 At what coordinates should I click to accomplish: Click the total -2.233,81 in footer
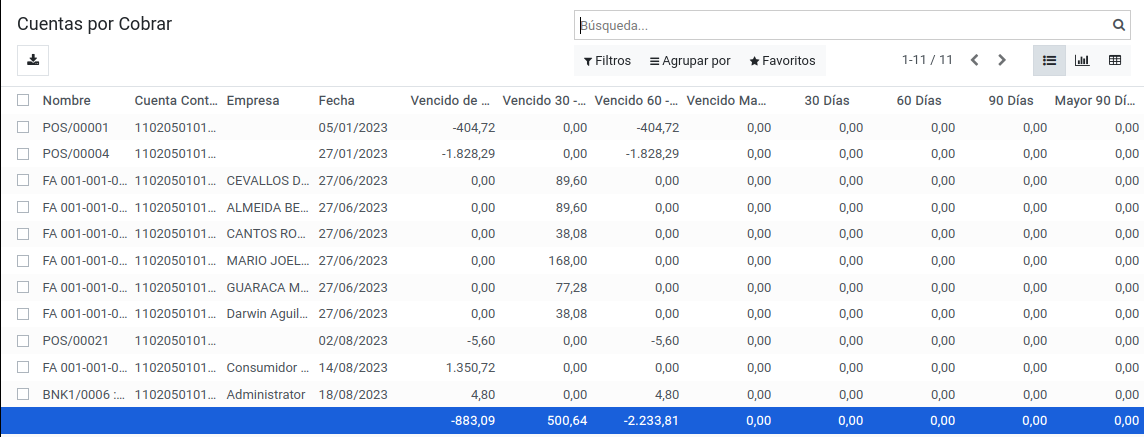[x=652, y=420]
